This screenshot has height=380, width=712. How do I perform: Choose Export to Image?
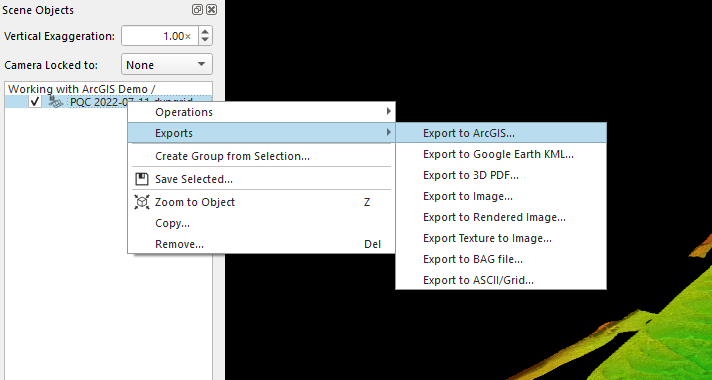click(x=501, y=196)
